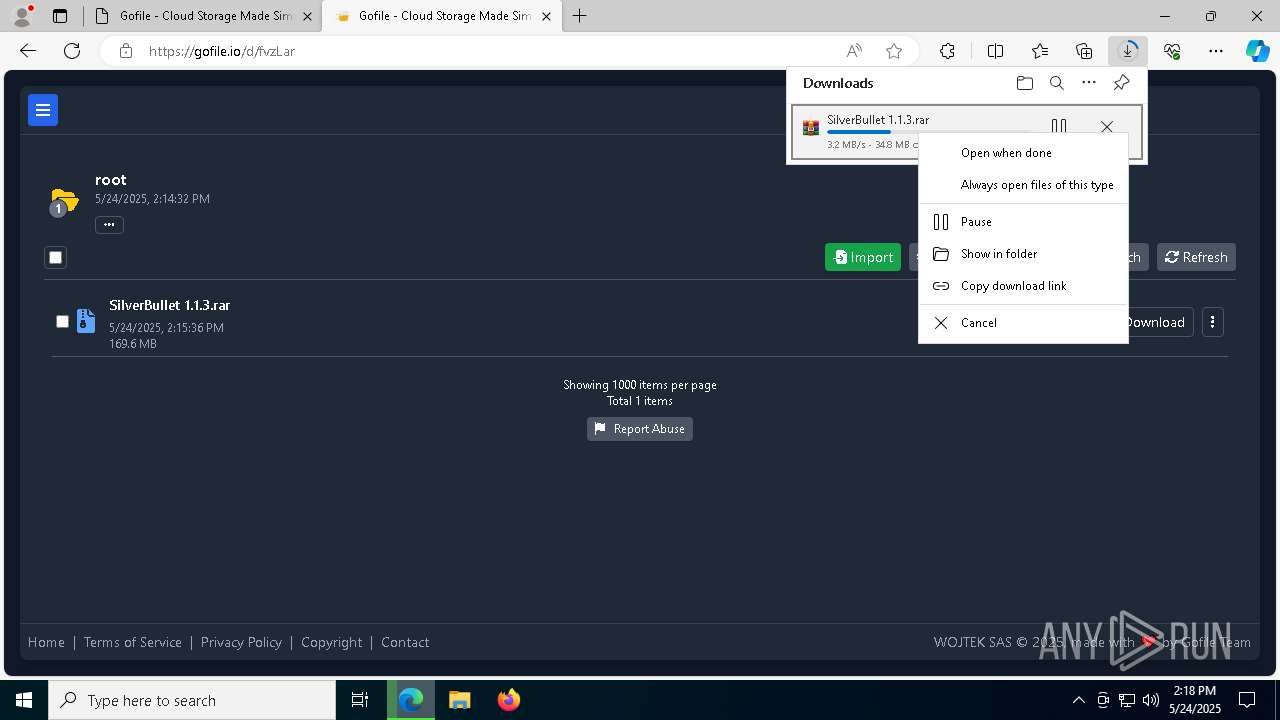
Task: Open the Collections icon in toolbar
Action: pos(1084,51)
